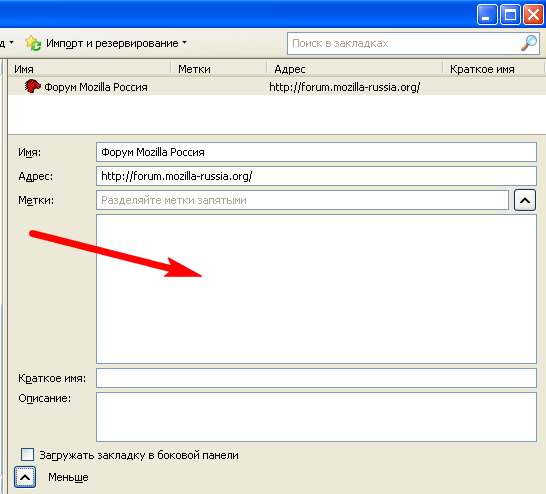Maximize the library window
This screenshot has width=546, height=494.
coord(510,15)
